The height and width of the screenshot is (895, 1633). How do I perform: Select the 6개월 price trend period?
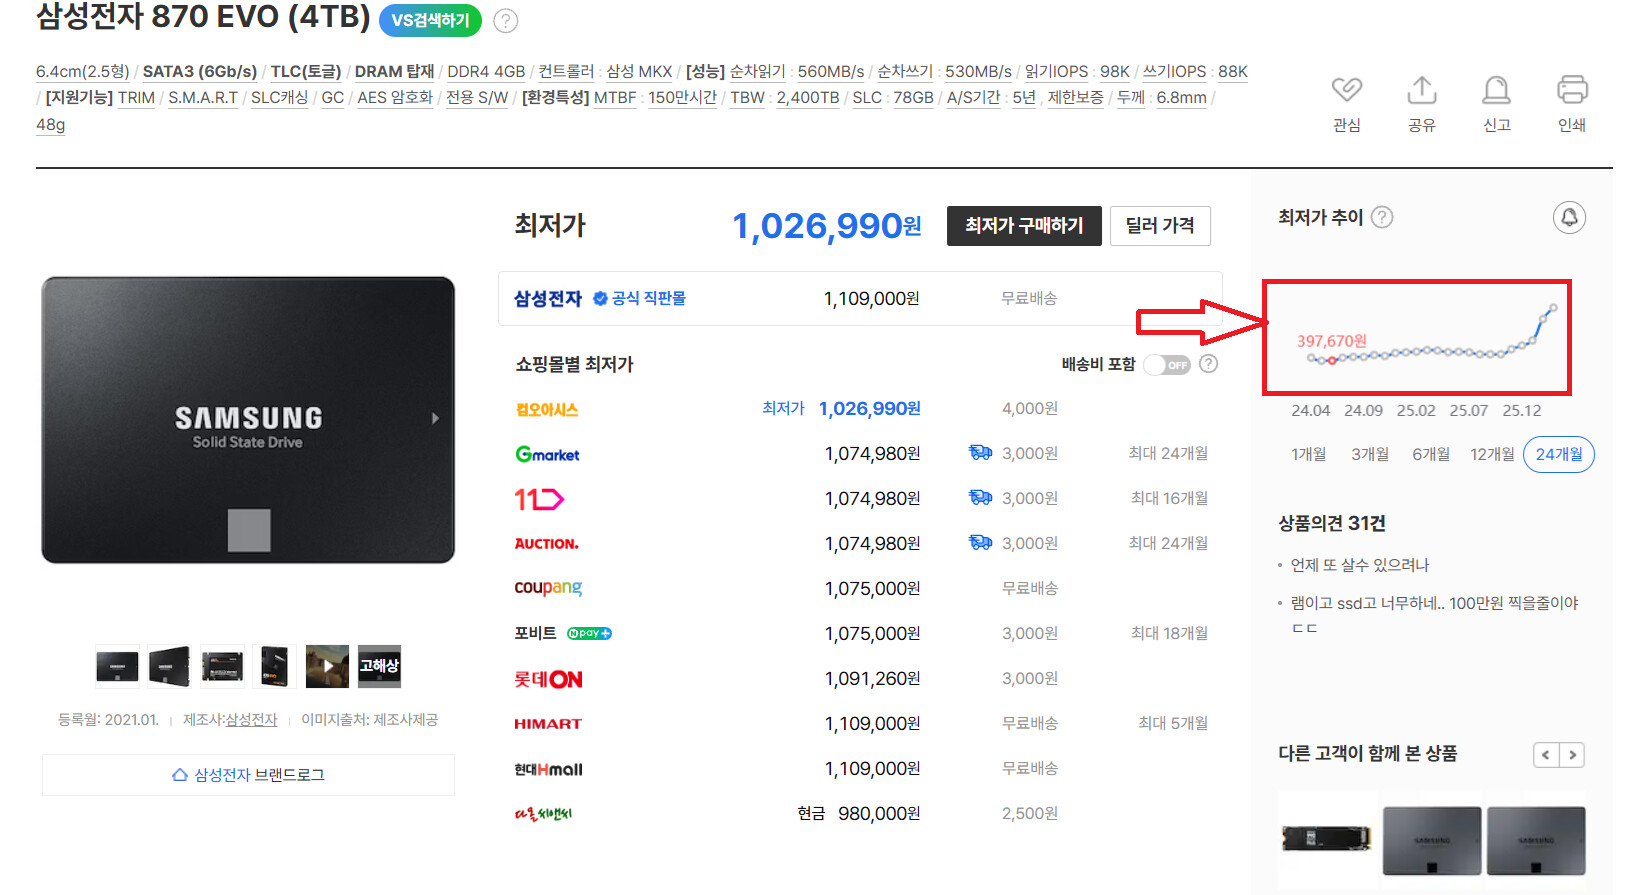[1431, 454]
